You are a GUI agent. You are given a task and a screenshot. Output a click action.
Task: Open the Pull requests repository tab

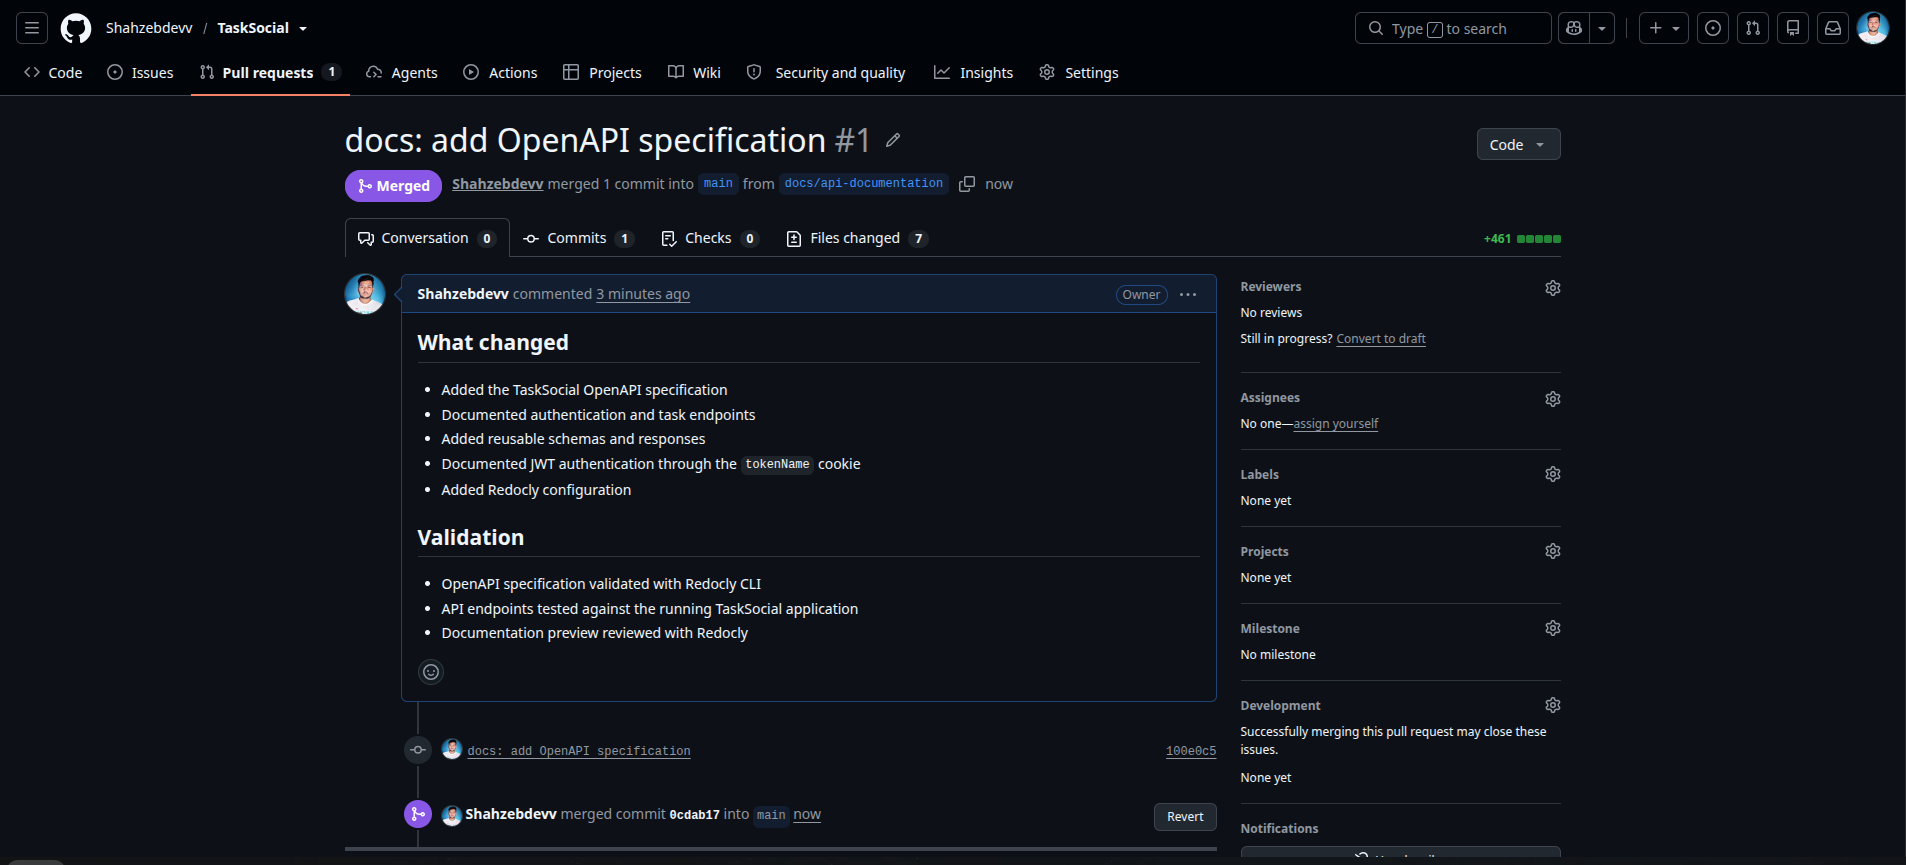tap(270, 72)
